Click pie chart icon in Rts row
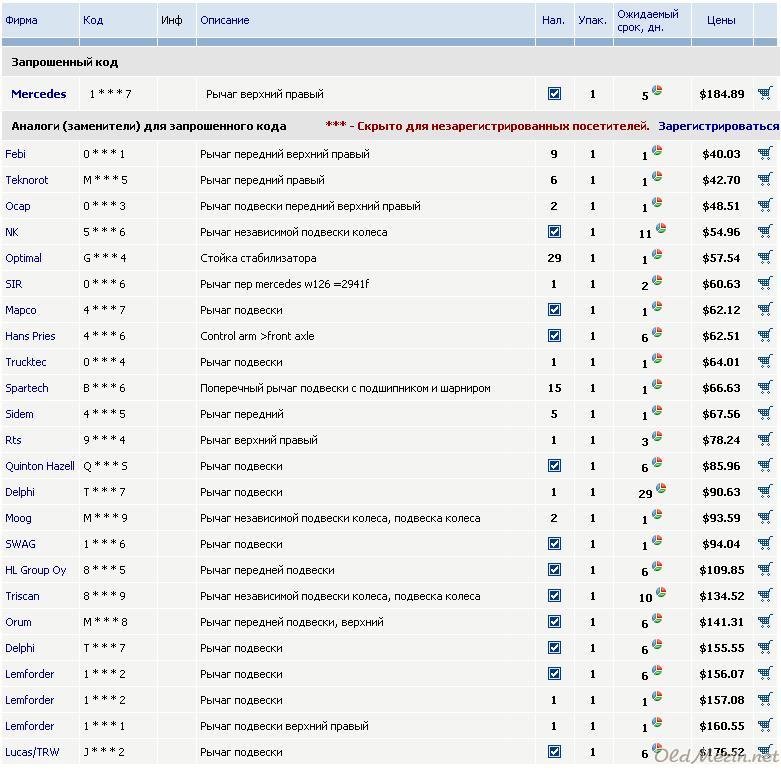Image resolution: width=781 pixels, height=770 pixels. click(x=657, y=436)
